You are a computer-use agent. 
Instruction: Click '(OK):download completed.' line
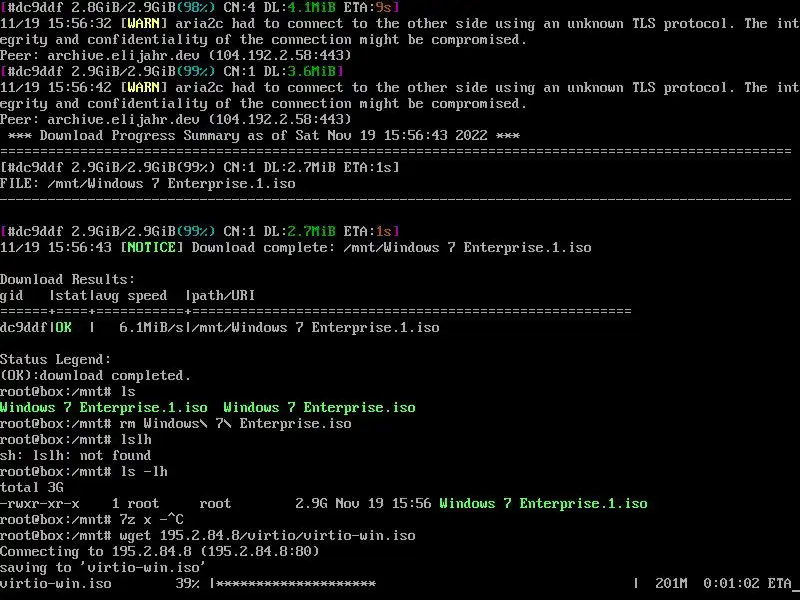(x=95, y=376)
